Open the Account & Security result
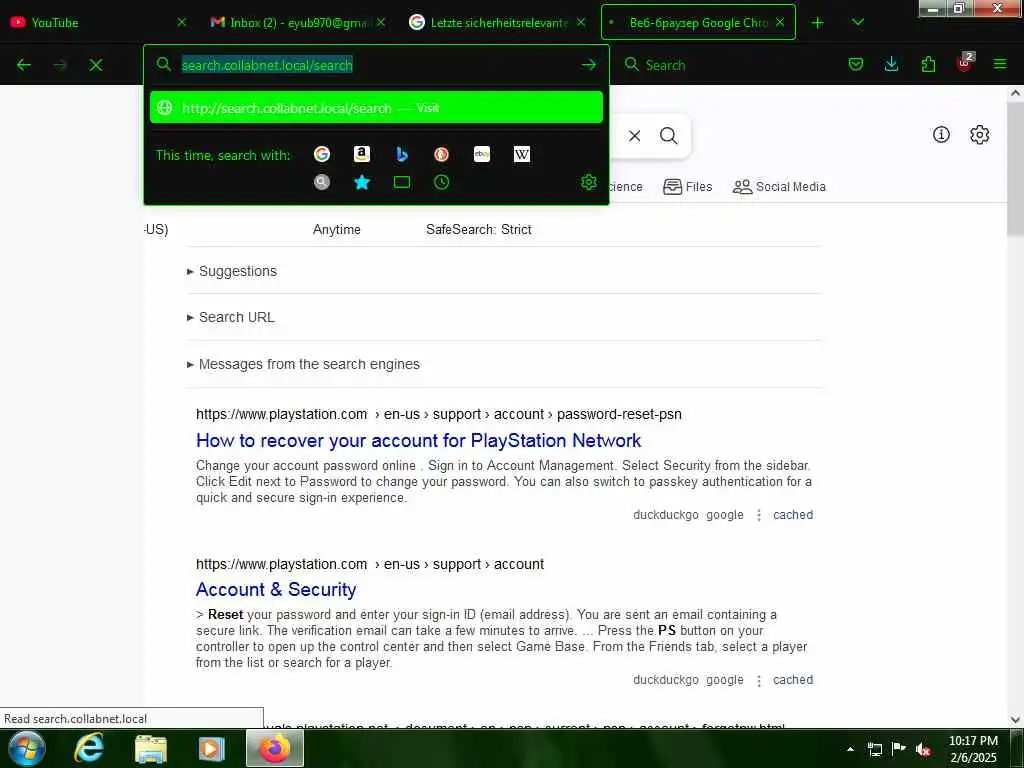 click(x=276, y=590)
